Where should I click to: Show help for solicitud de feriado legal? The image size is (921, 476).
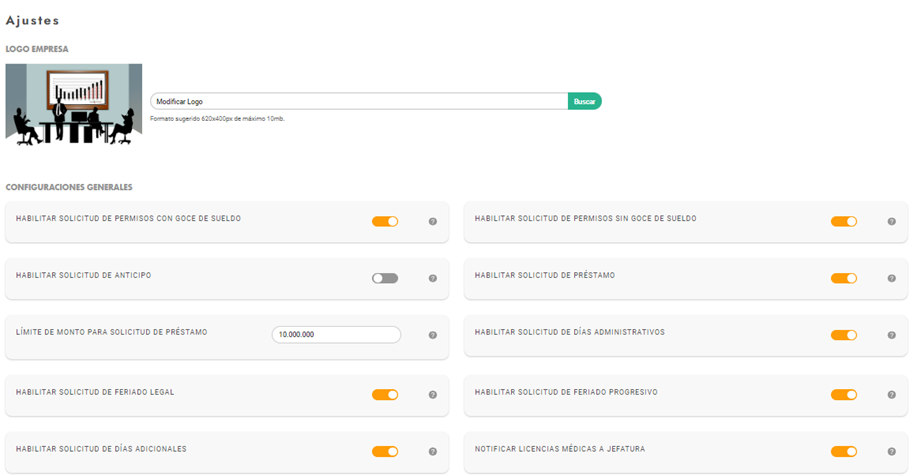433,394
